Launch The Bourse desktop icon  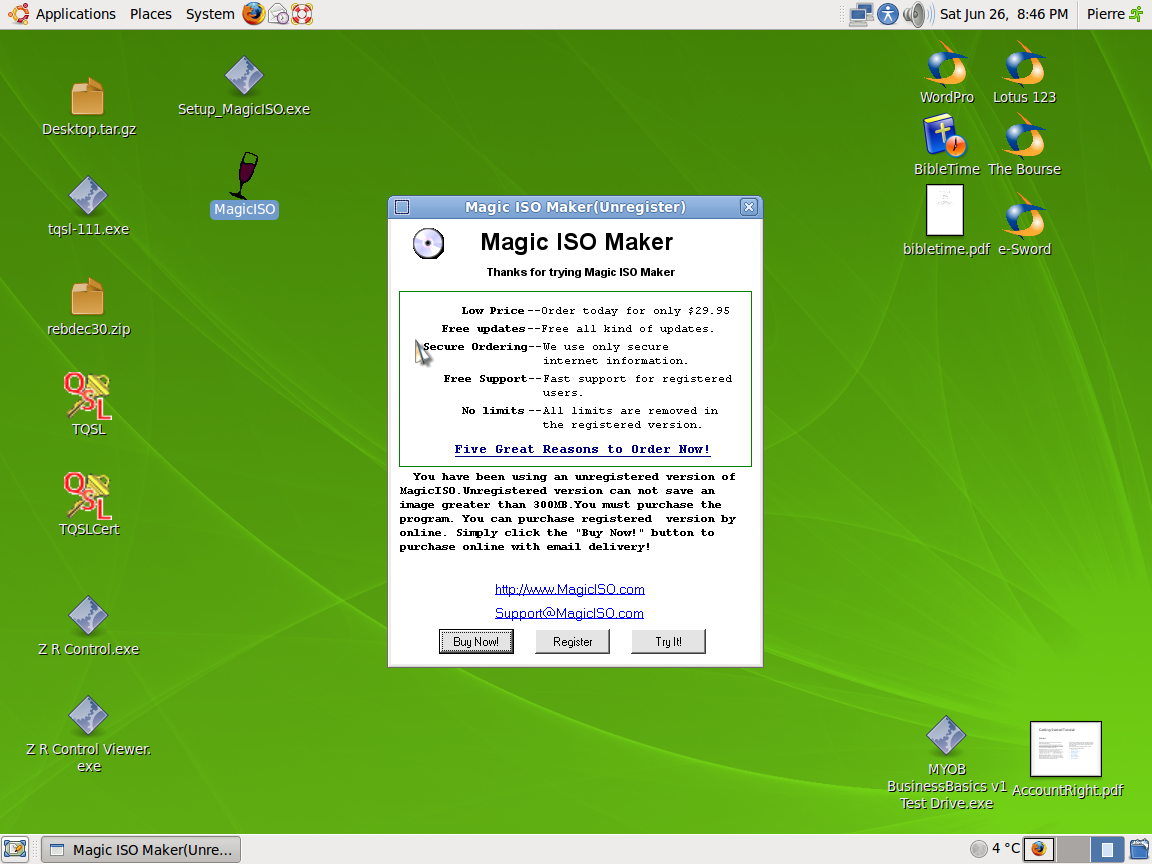(1023, 140)
